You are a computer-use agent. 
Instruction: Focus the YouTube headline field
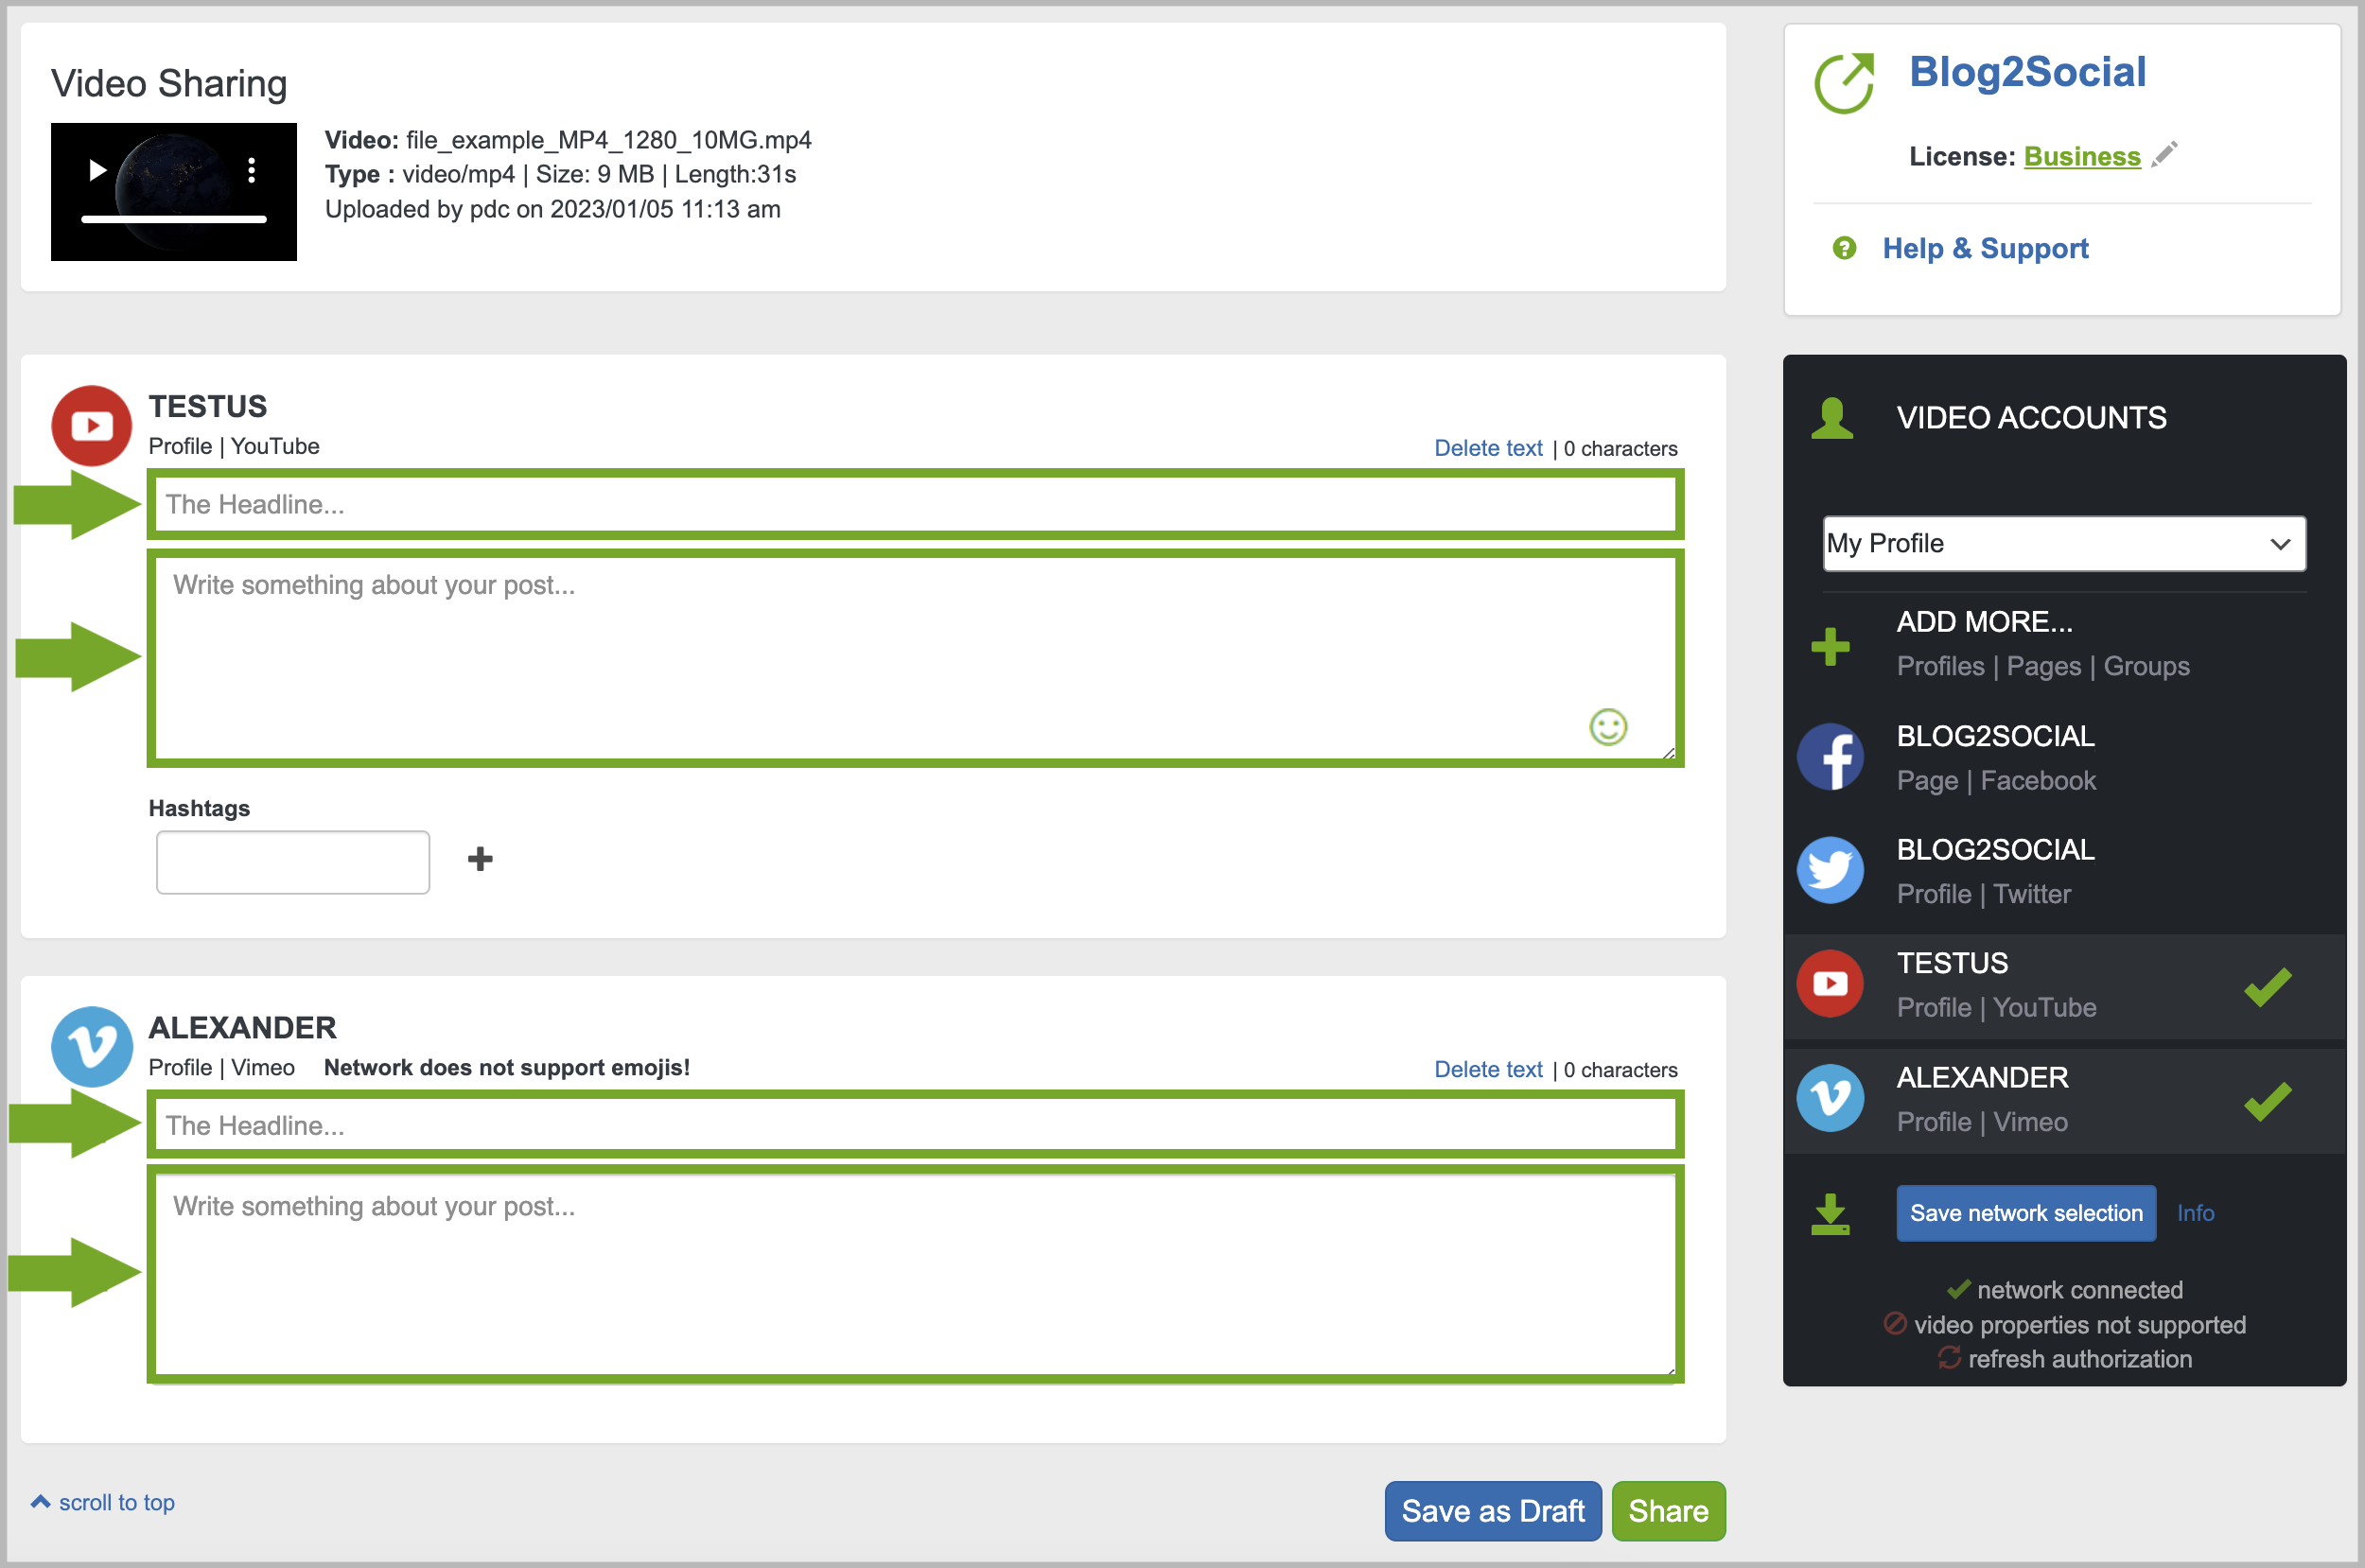915,504
